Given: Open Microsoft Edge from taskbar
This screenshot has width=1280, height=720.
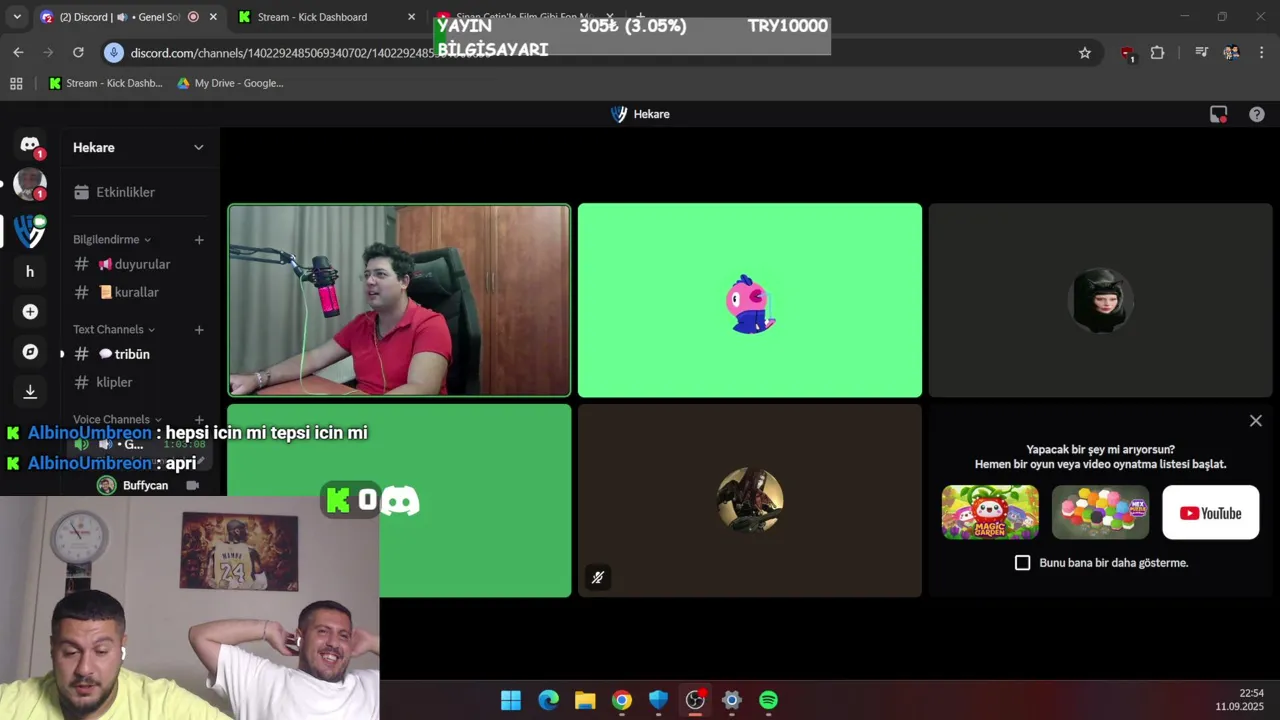Looking at the screenshot, I should point(548,700).
